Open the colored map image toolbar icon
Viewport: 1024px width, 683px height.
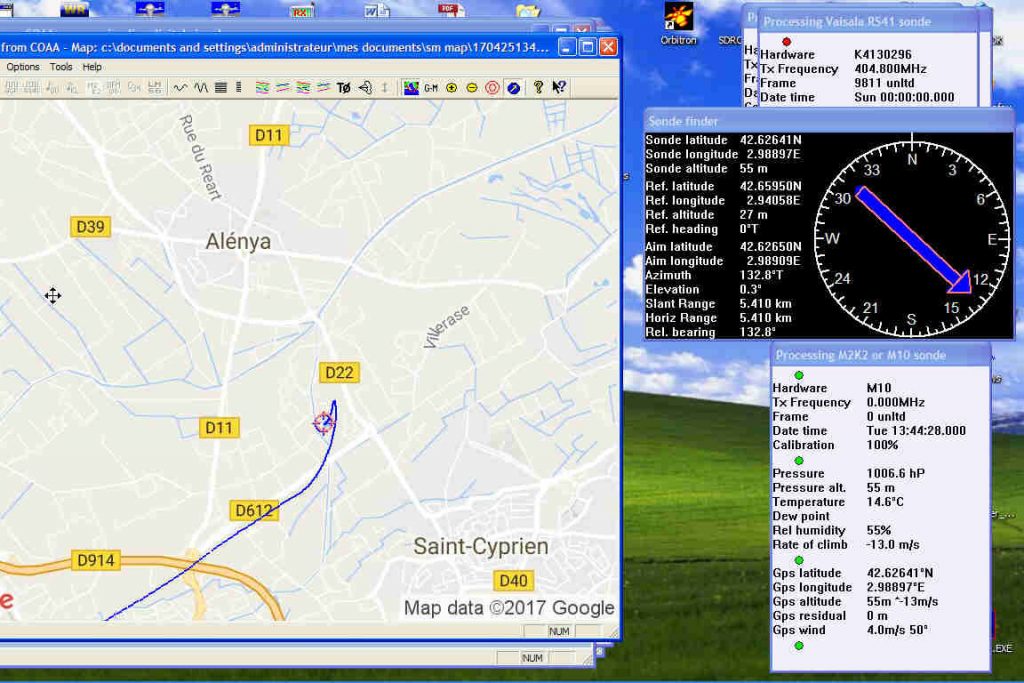pos(411,87)
